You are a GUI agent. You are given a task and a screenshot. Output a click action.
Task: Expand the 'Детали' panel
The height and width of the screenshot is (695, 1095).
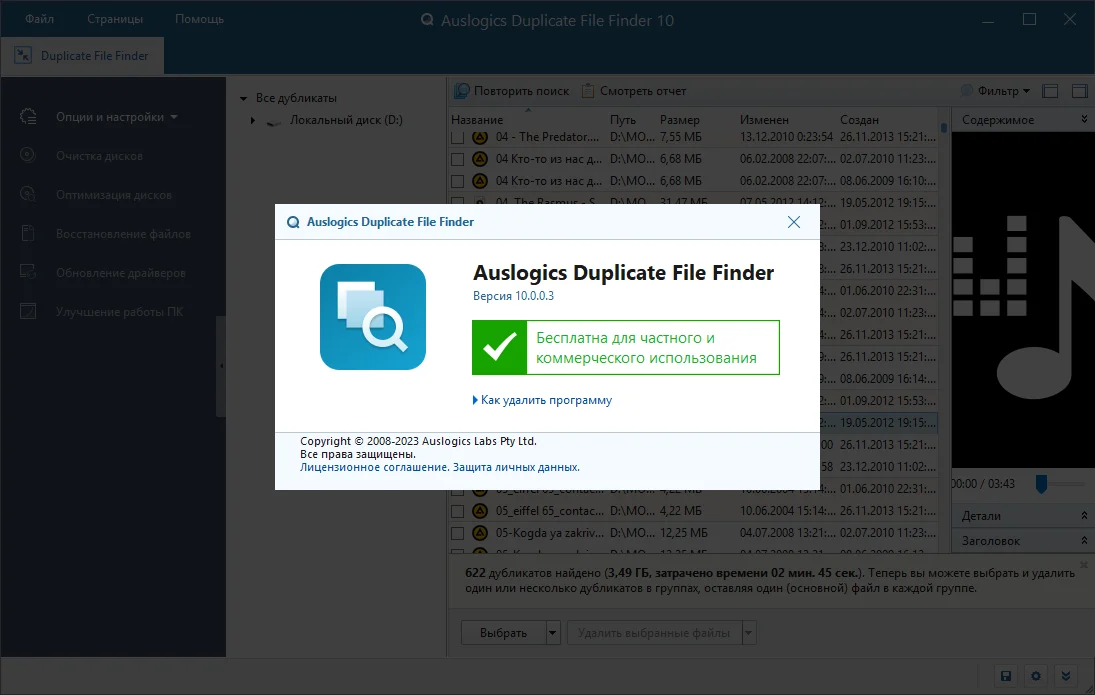pyautogui.click(x=1084, y=515)
